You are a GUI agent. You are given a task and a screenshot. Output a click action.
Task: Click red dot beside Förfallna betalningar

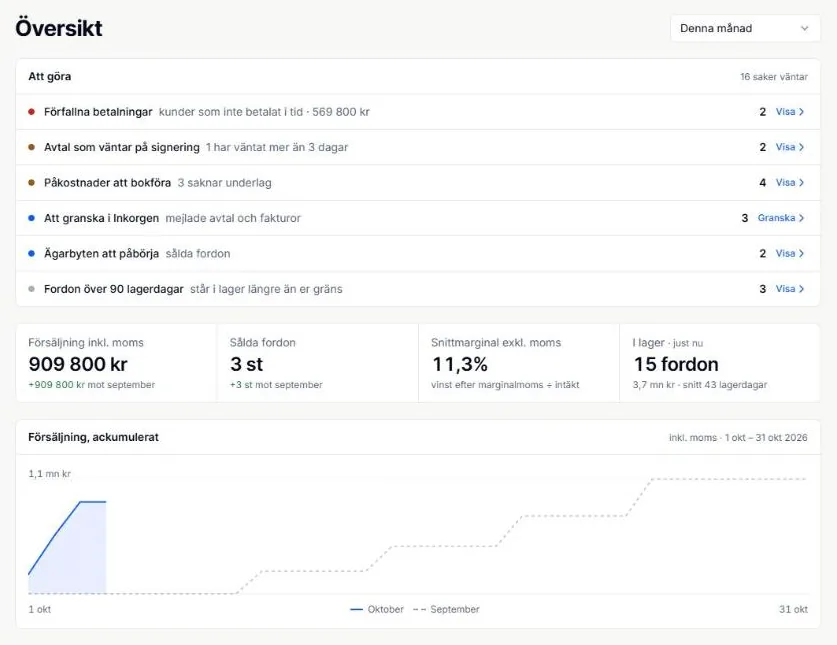point(31,112)
